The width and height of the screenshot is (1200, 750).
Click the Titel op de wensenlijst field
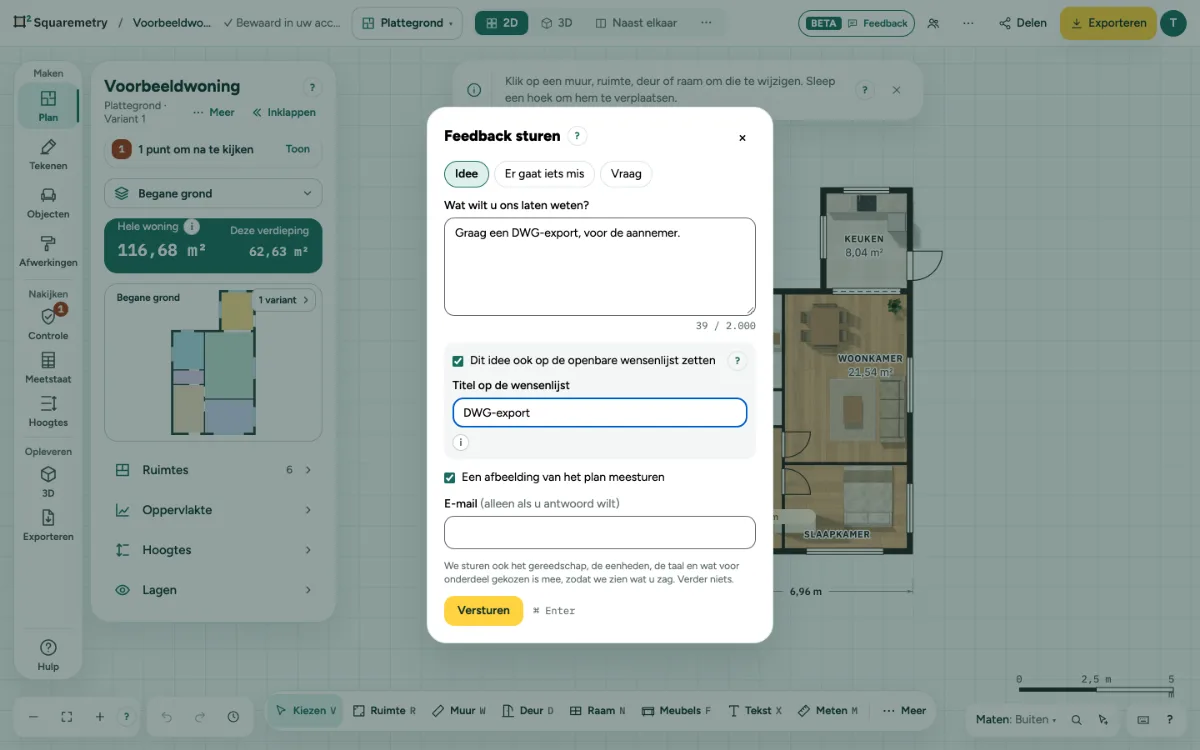tap(600, 412)
